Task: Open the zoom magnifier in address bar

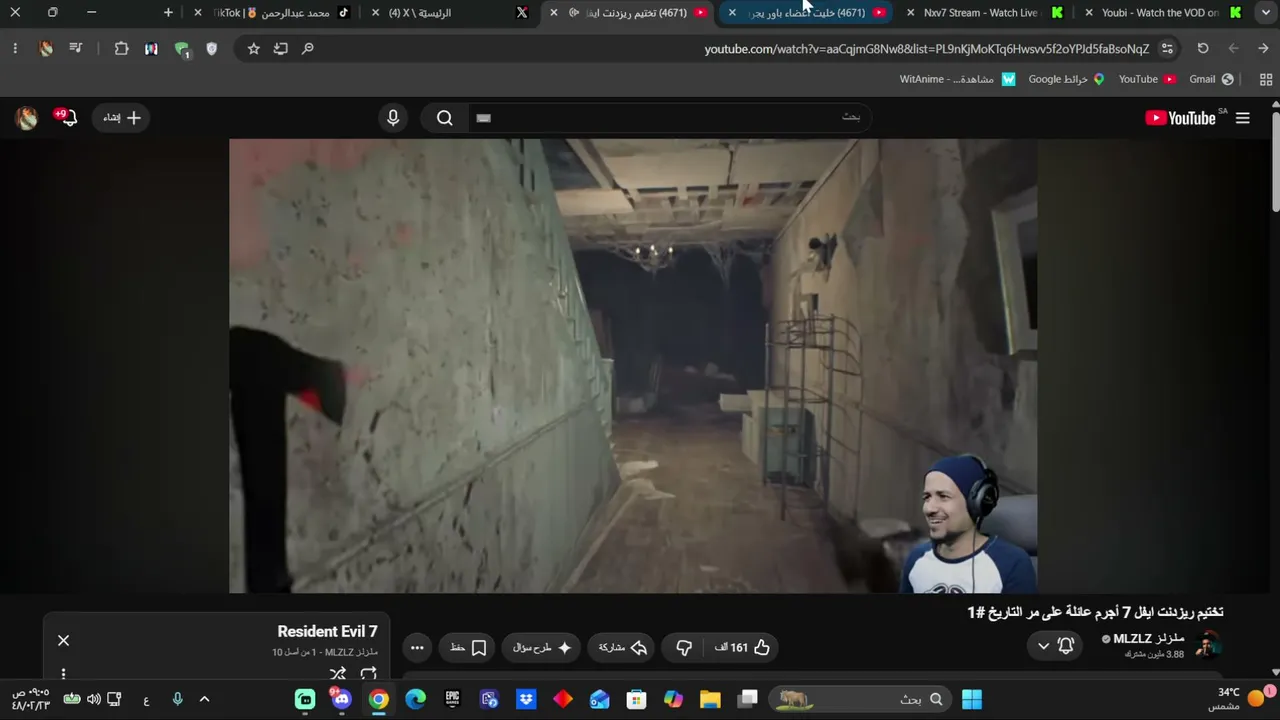Action: coord(308,48)
